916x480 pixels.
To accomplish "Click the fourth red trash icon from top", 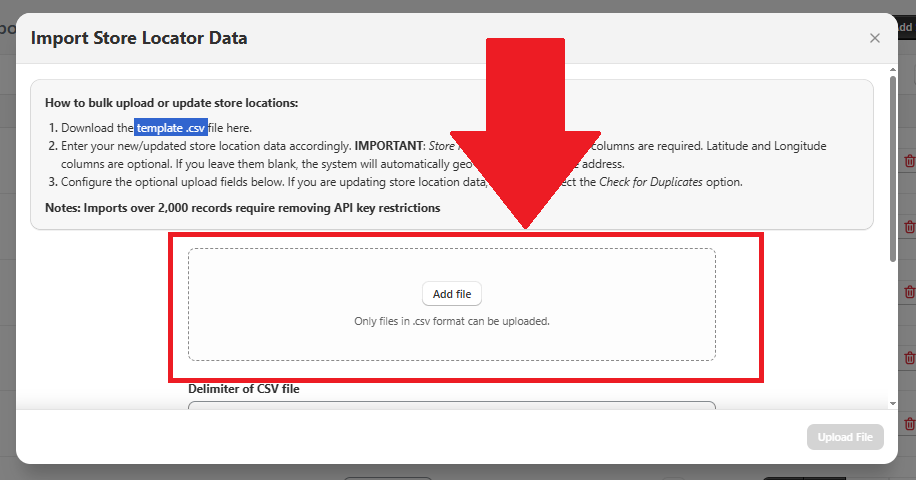I will tap(909, 357).
